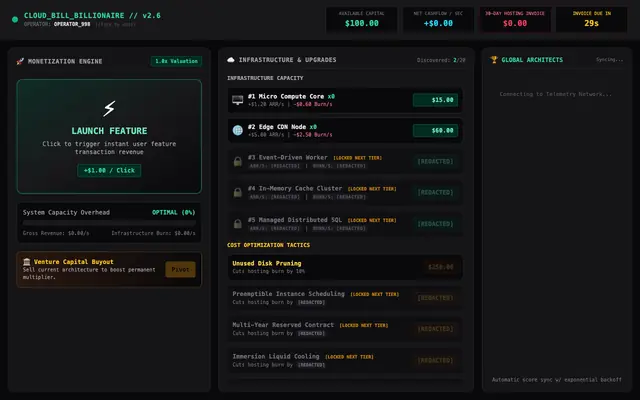Click the REDACTED price for Multi-Year Reserved Contract
This screenshot has height=400, width=640.
(x=435, y=329)
